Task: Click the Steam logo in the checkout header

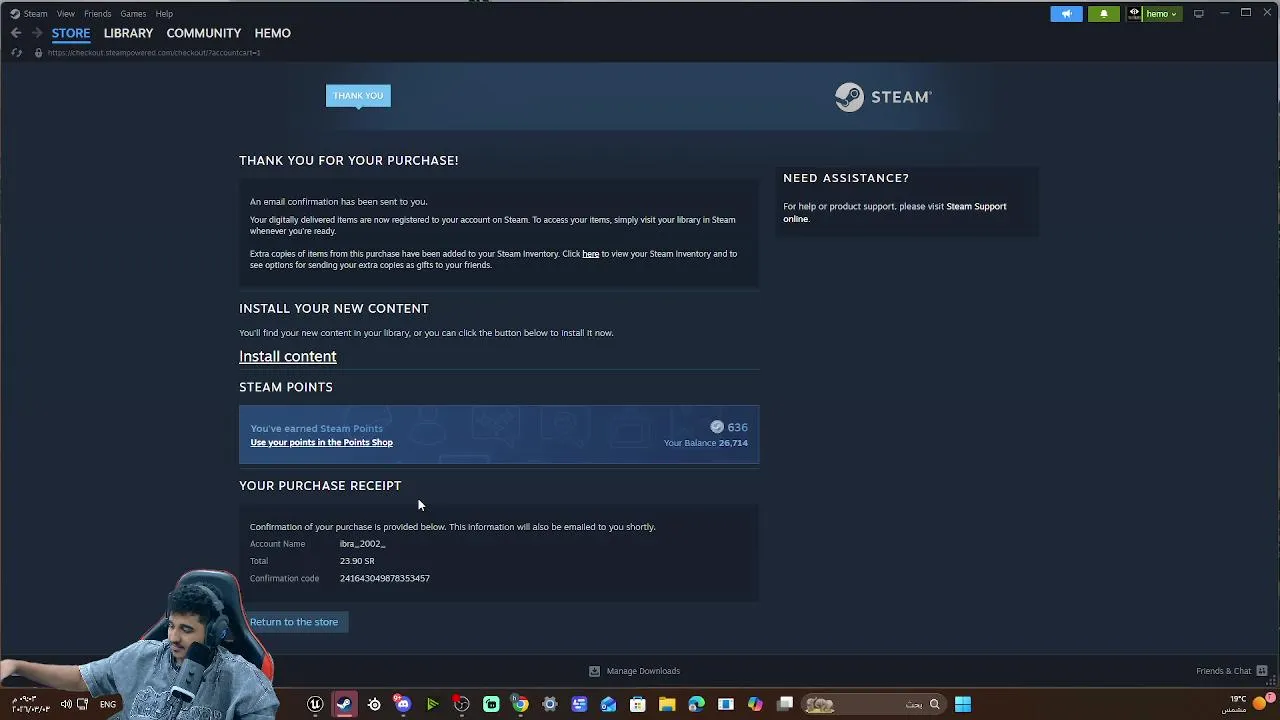Action: tap(883, 97)
